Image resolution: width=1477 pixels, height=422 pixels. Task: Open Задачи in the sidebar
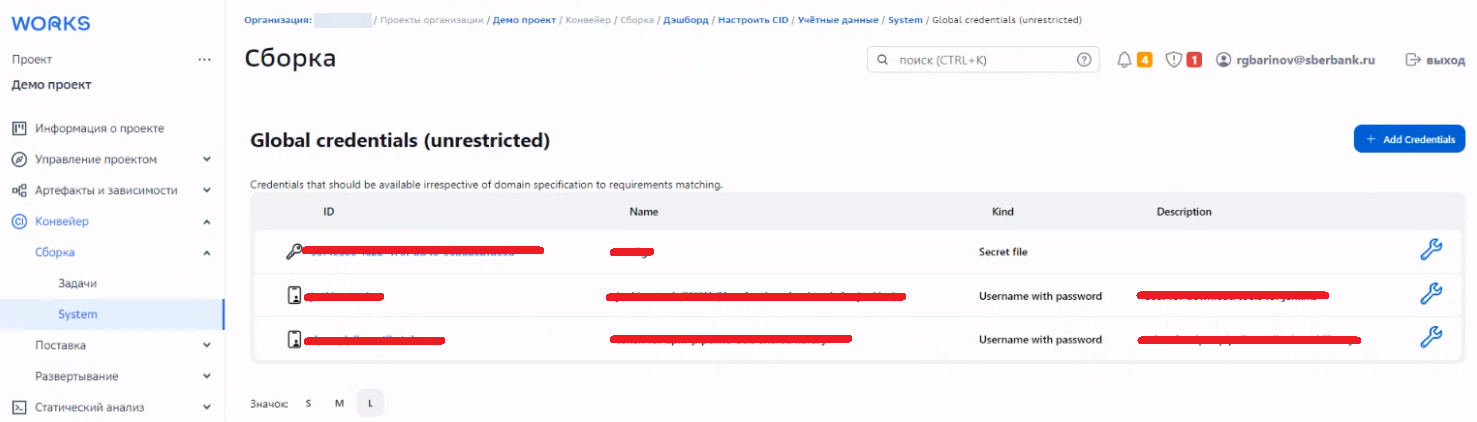click(77, 283)
